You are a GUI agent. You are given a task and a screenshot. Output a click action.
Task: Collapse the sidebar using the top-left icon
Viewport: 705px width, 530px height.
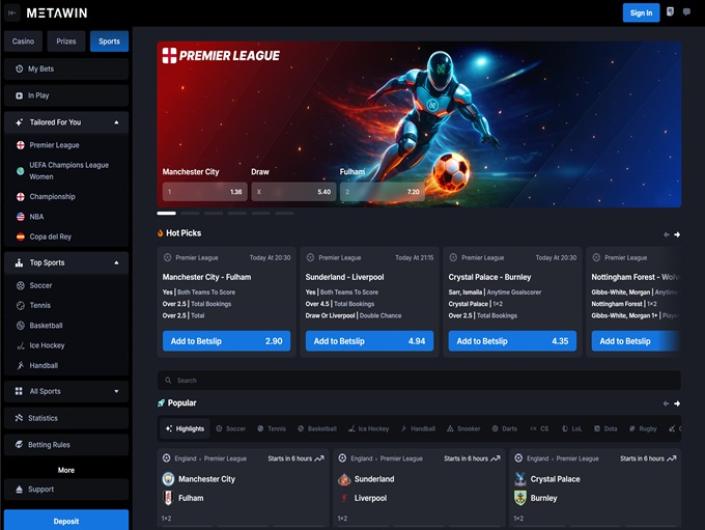click(x=12, y=13)
